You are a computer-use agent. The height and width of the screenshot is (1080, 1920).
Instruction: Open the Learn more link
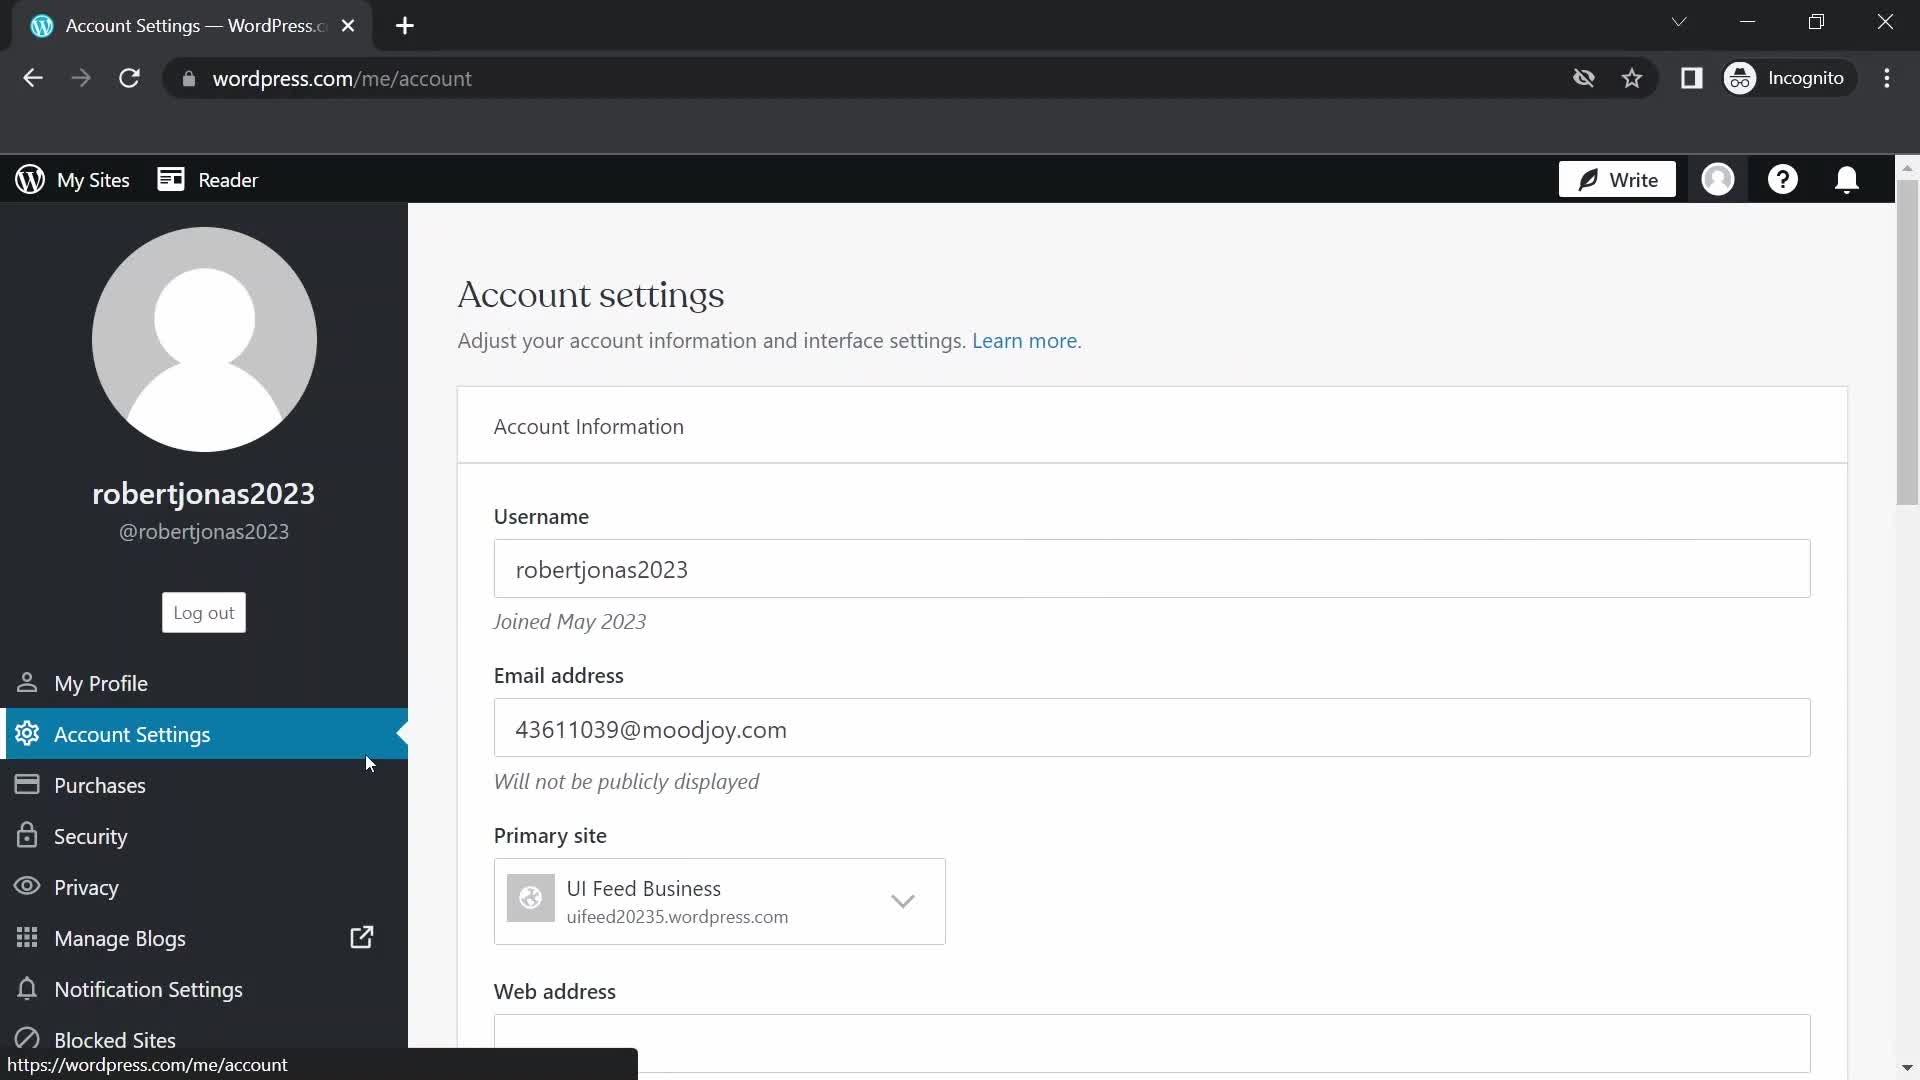click(1025, 341)
